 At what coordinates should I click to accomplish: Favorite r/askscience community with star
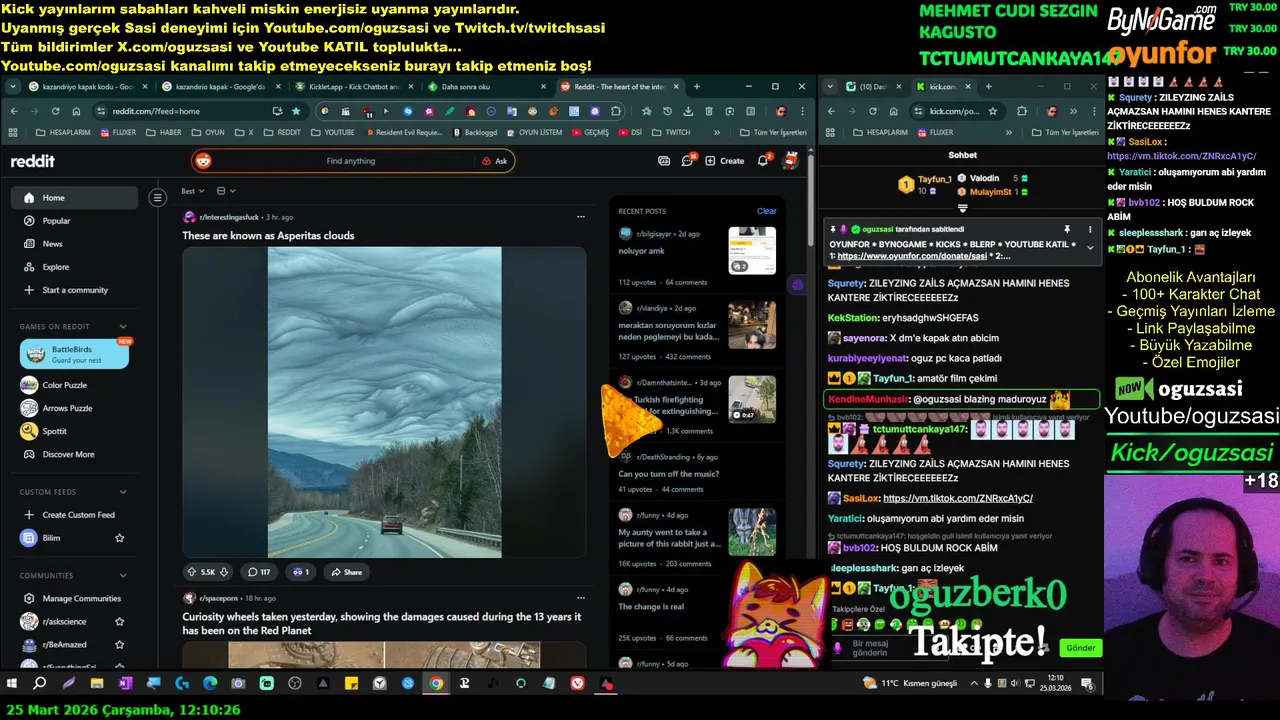coord(120,621)
